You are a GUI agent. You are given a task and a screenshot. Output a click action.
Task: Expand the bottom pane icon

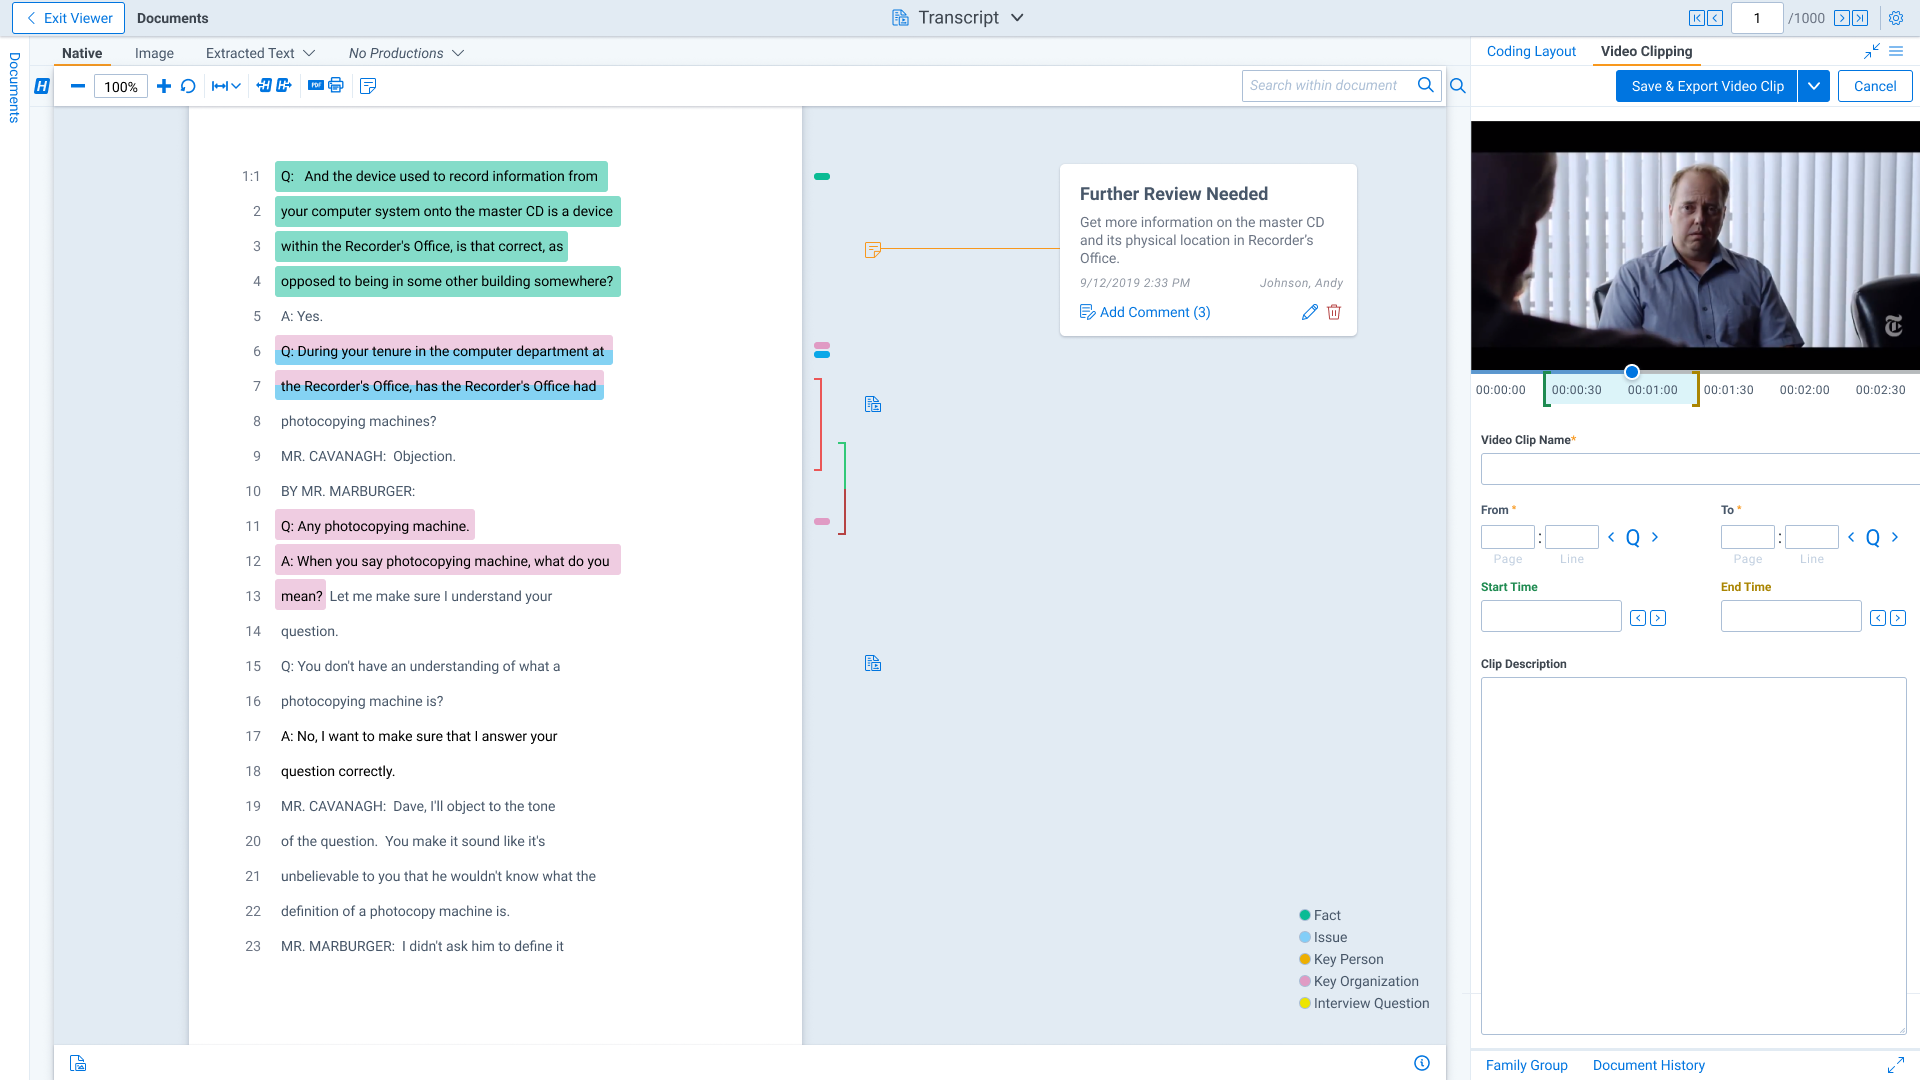pyautogui.click(x=1896, y=1065)
